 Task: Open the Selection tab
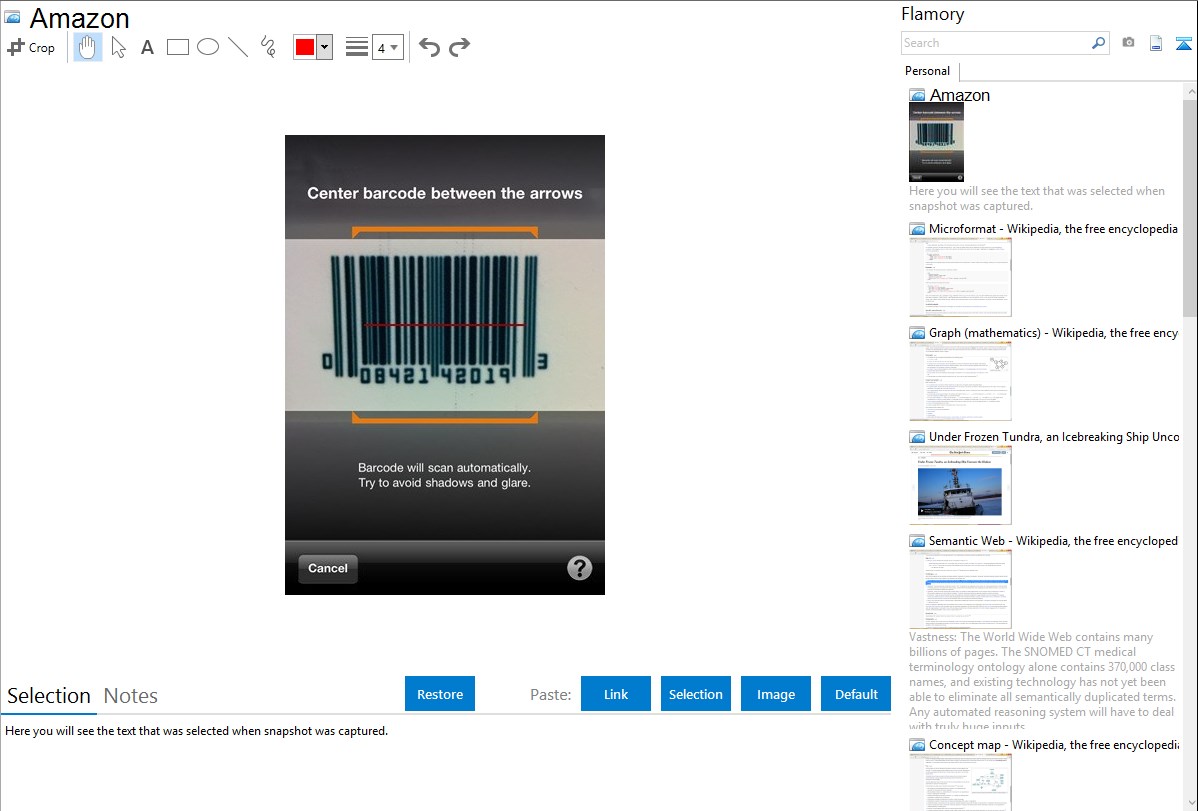click(x=49, y=696)
